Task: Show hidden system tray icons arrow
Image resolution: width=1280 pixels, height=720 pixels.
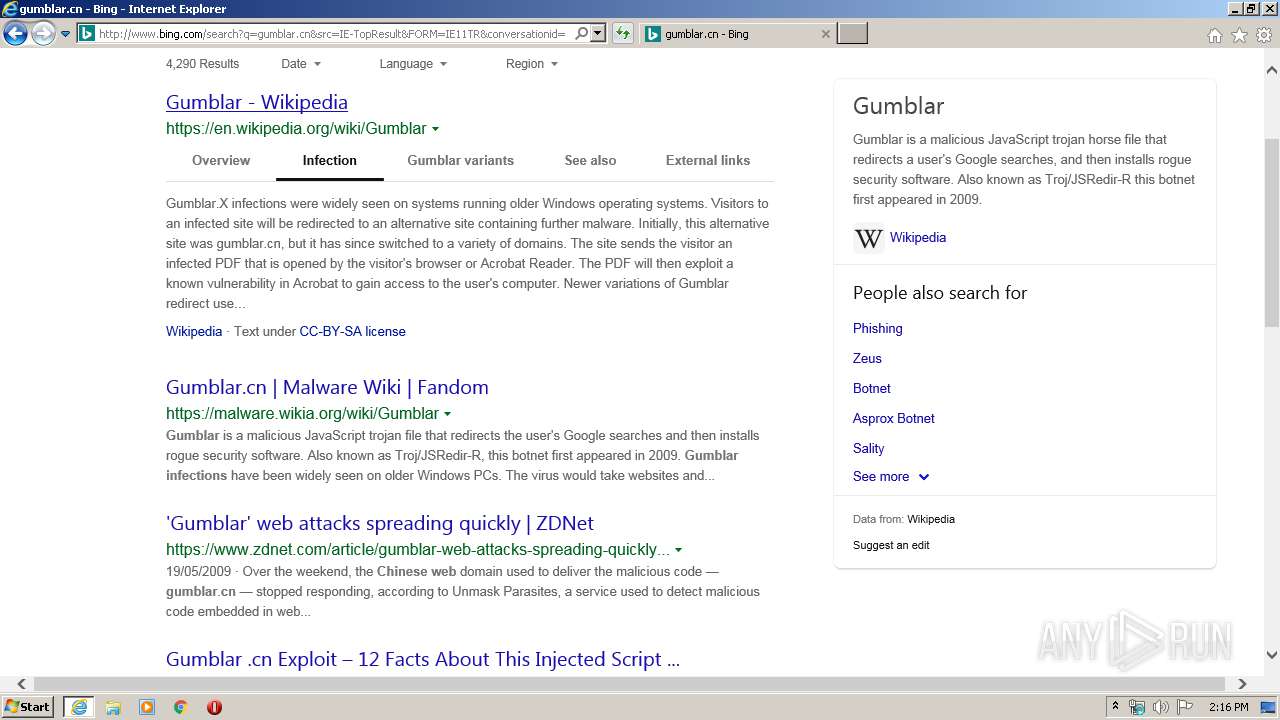Action: tap(1115, 707)
